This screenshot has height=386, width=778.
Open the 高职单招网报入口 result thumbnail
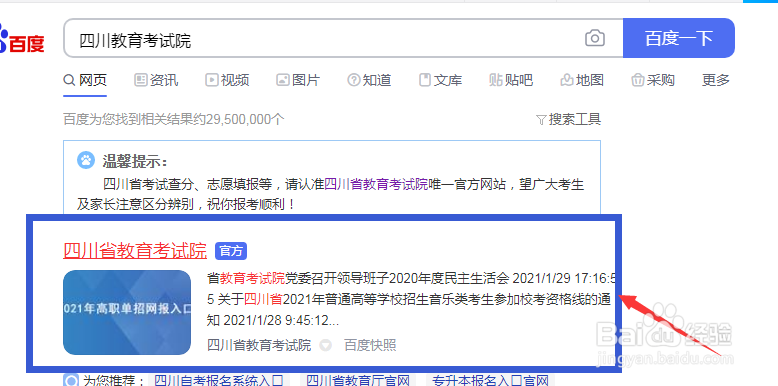click(127, 313)
